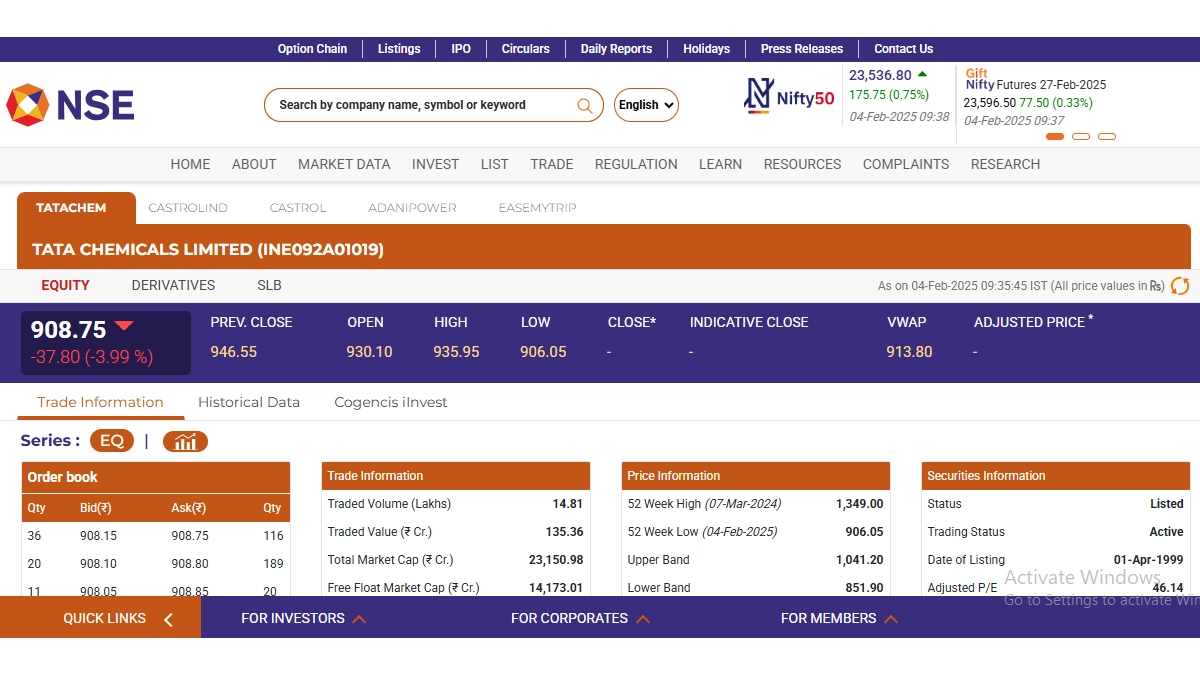Open the English language dropdown
The image size is (1200, 675).
click(x=646, y=105)
